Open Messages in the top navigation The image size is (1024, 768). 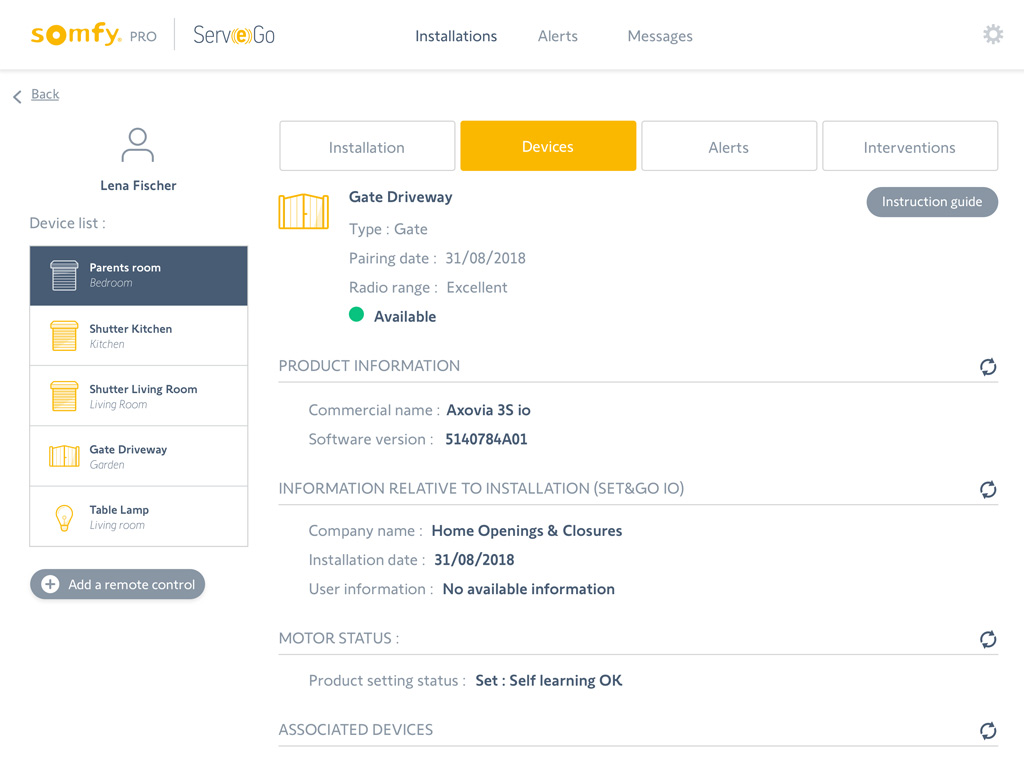660,36
